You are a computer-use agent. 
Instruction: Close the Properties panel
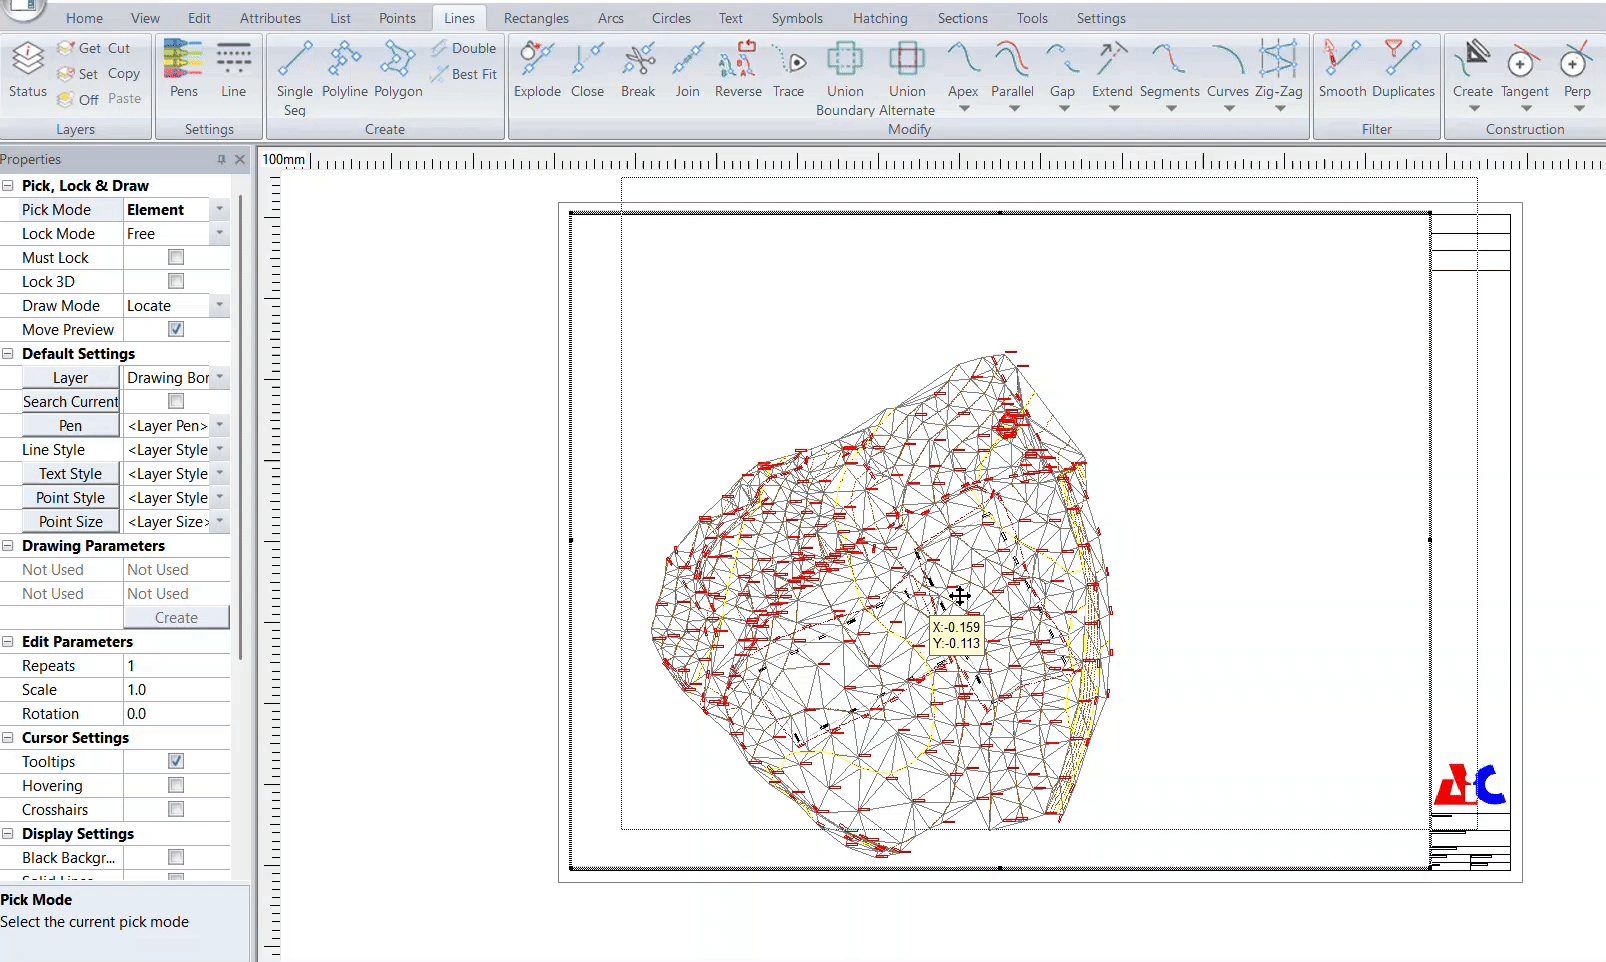click(240, 159)
